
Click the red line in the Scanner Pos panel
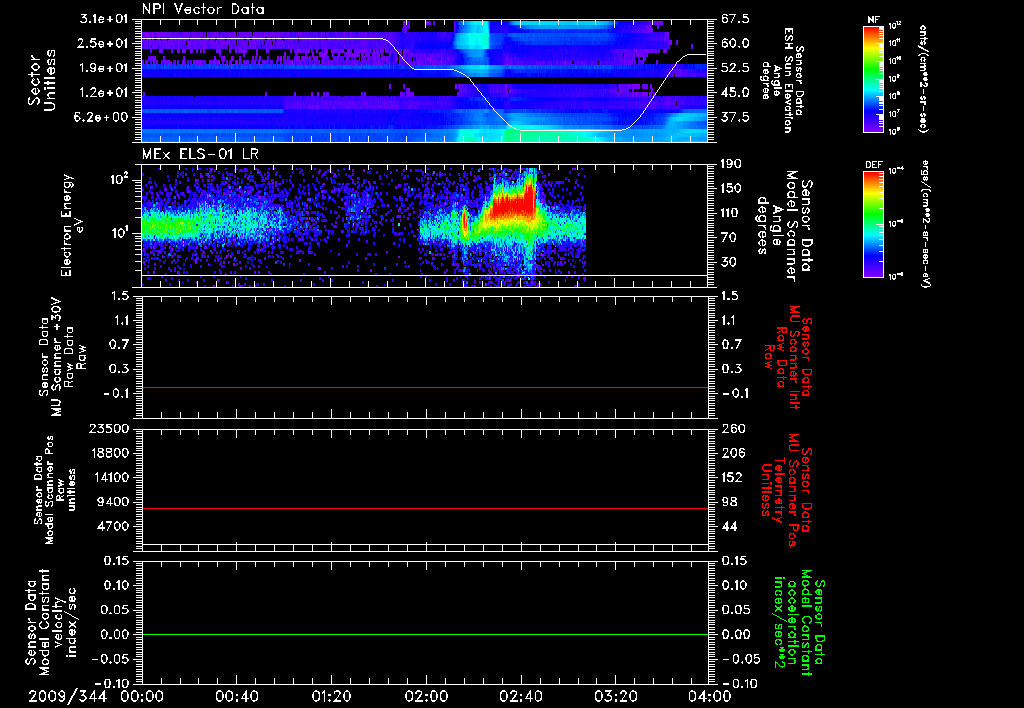pos(424,509)
